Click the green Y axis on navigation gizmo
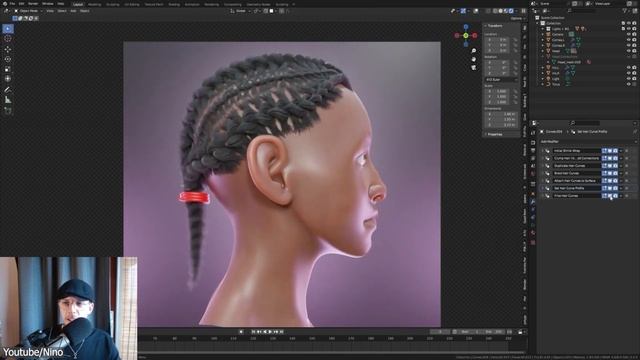Image resolution: width=640 pixels, height=360 pixels. click(466, 36)
